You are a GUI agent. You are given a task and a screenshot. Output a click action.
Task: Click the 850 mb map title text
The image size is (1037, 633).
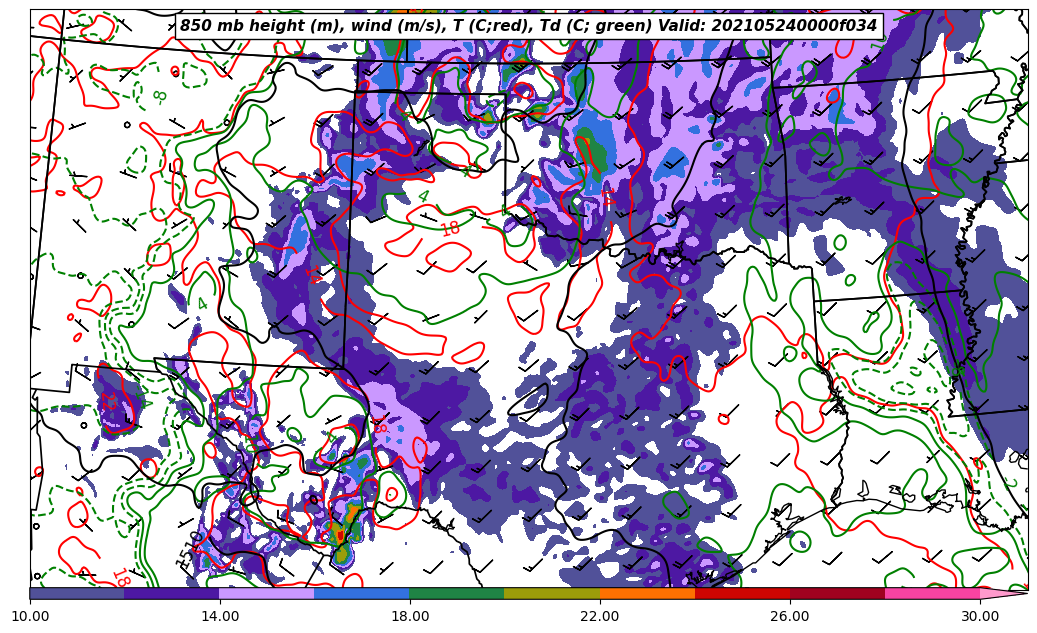tap(528, 26)
